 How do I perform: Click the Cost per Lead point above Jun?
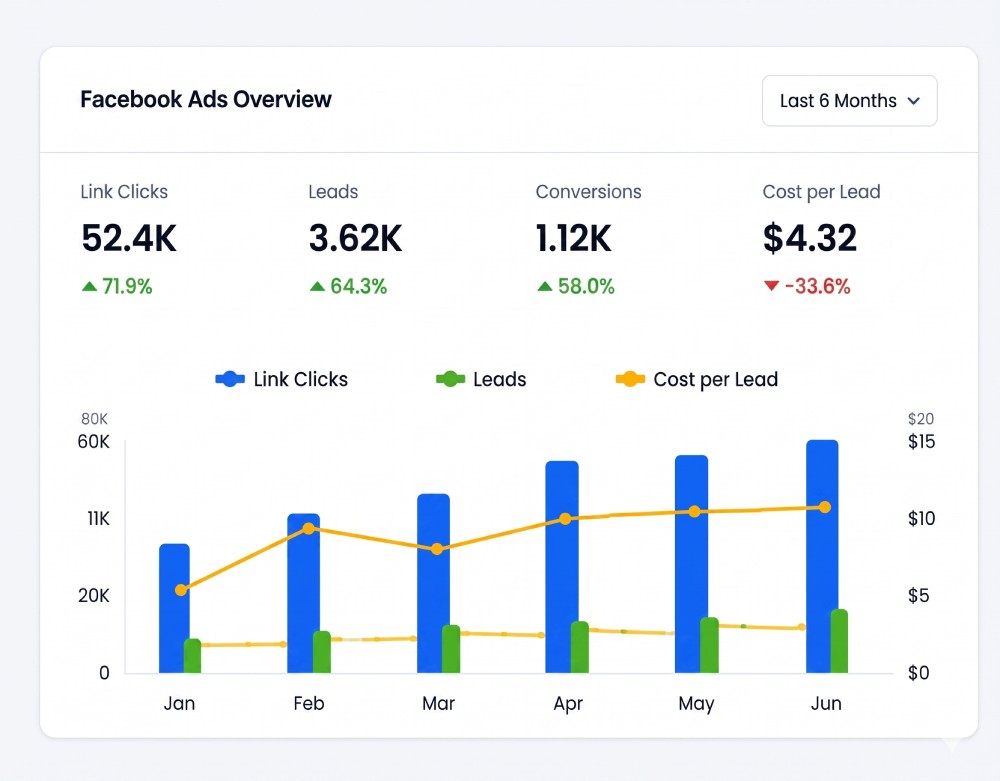pyautogui.click(x=825, y=507)
